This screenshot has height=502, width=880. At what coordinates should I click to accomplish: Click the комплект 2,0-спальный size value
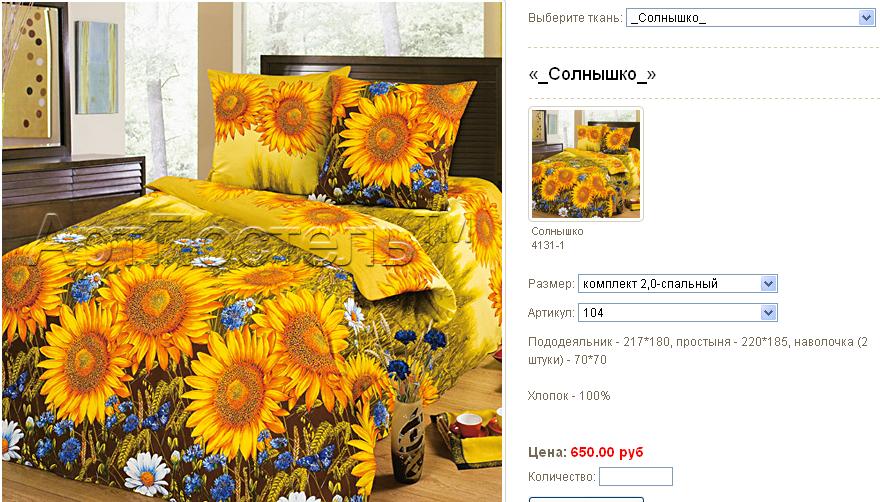click(650, 284)
